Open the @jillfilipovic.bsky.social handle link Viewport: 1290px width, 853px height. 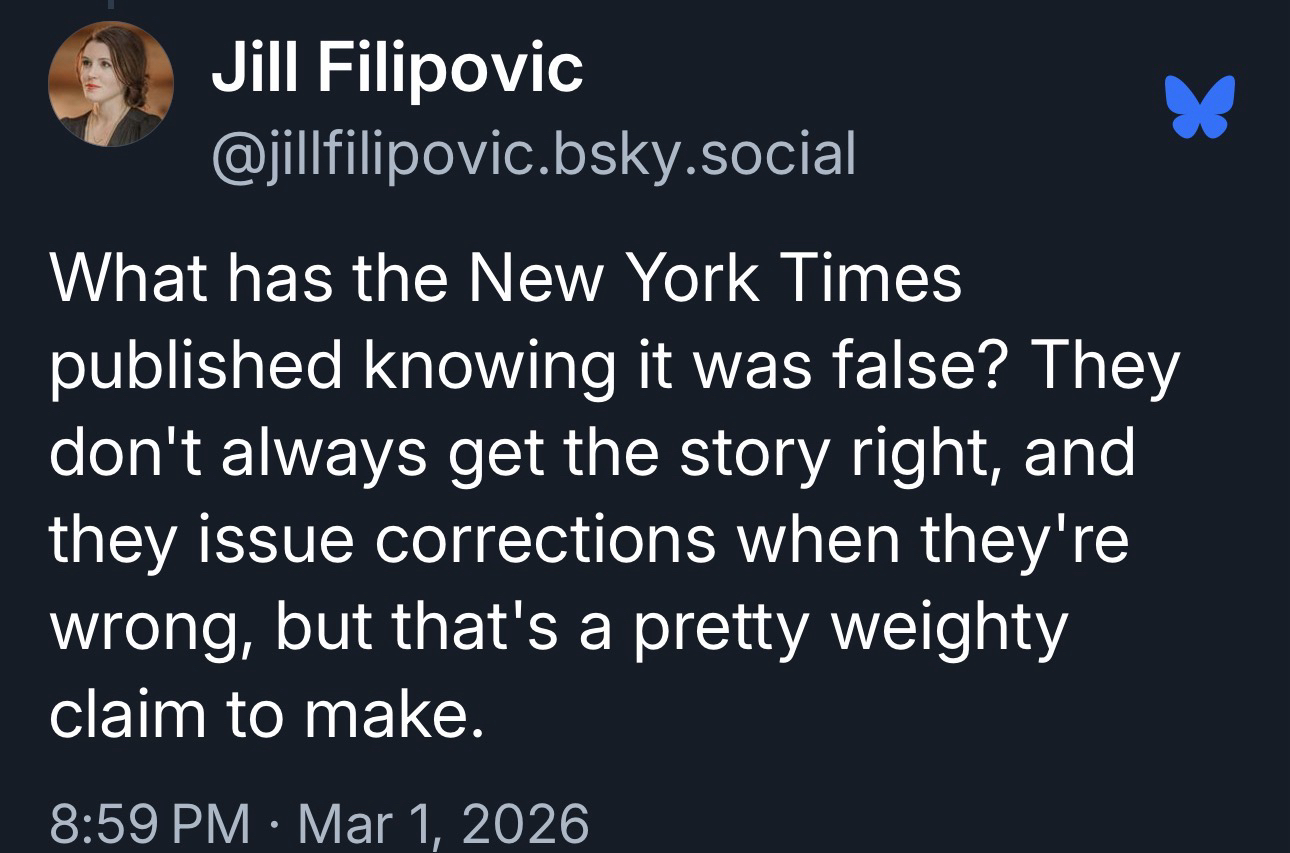[x=533, y=153]
